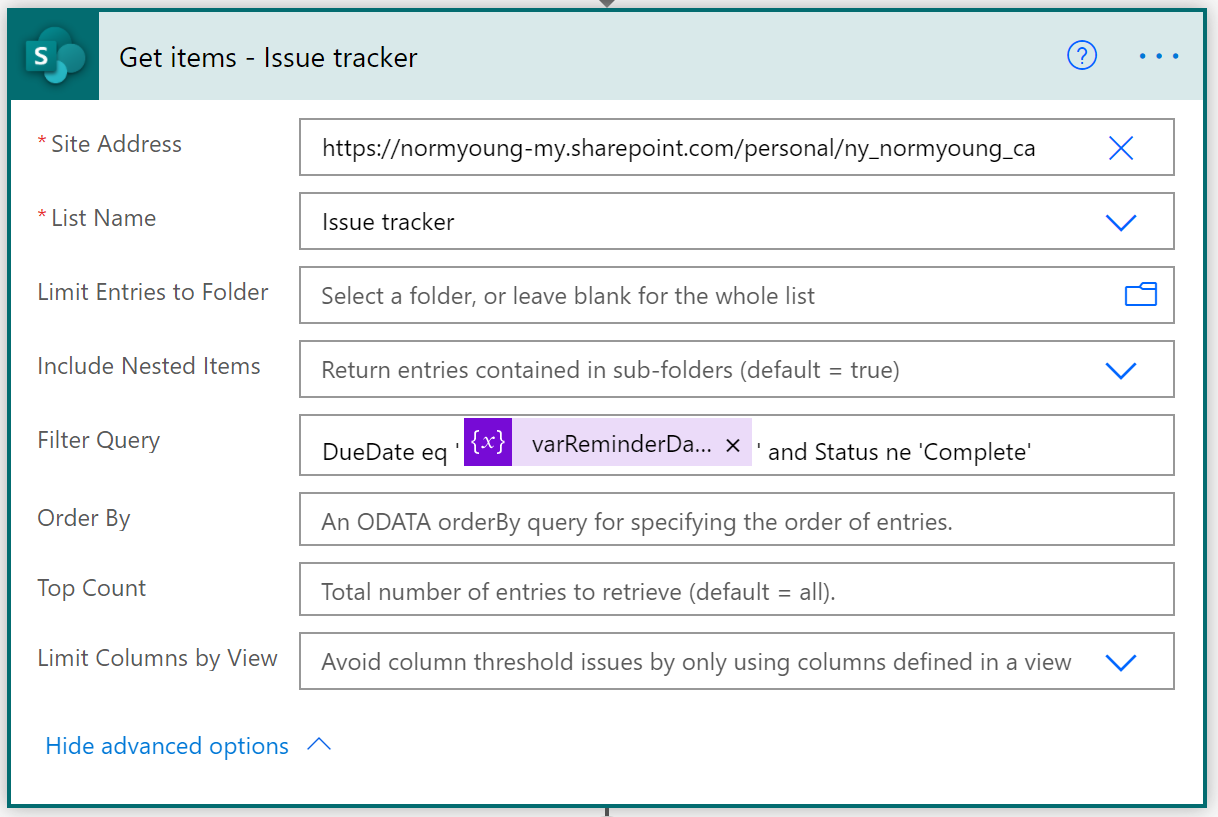Clear the Site Address using the X icon
The height and width of the screenshot is (817, 1218).
[x=1120, y=147]
